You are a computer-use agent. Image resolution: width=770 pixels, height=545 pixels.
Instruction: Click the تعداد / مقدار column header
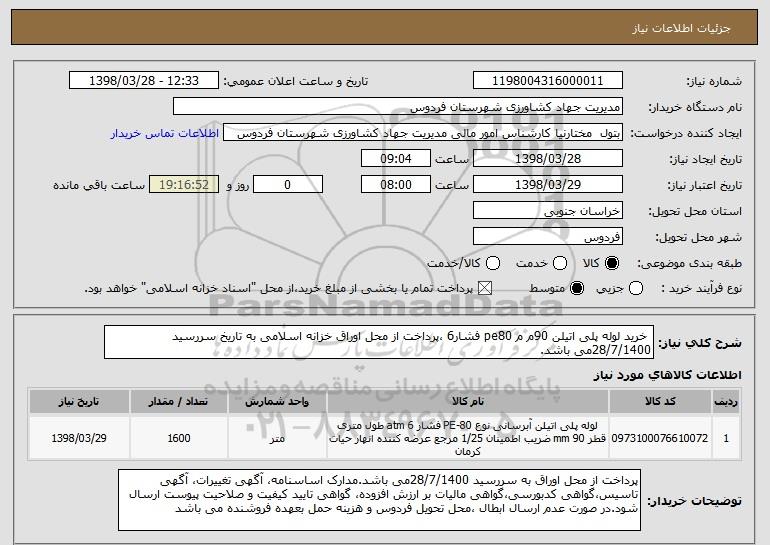[x=179, y=402]
